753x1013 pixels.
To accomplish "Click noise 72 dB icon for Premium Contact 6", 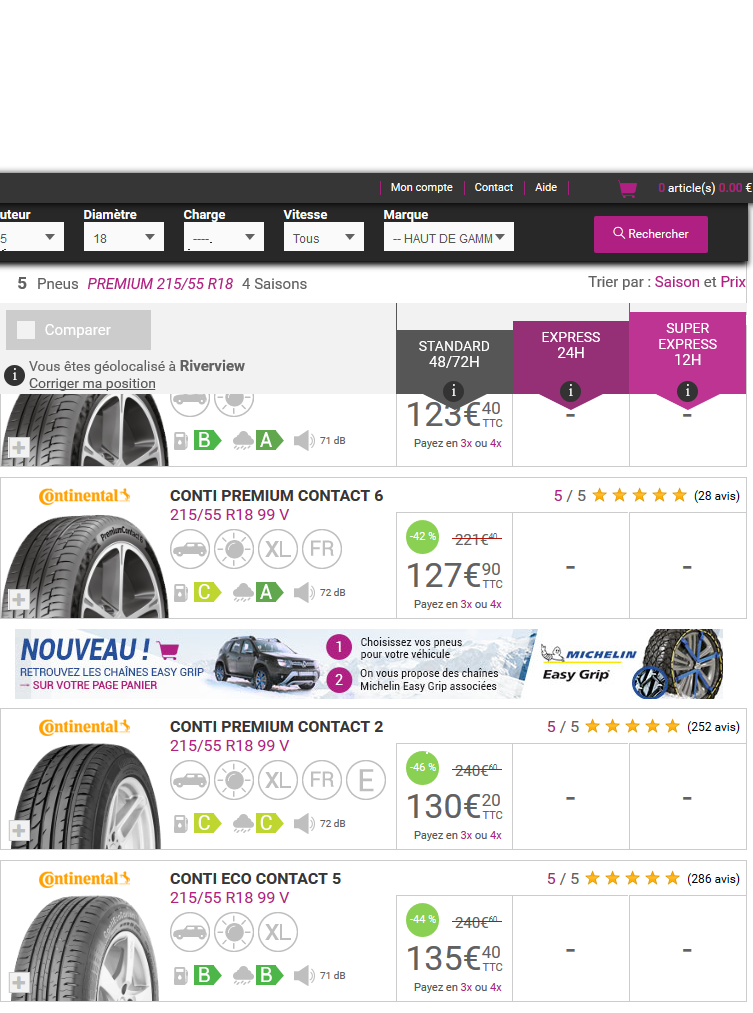I will [x=304, y=592].
